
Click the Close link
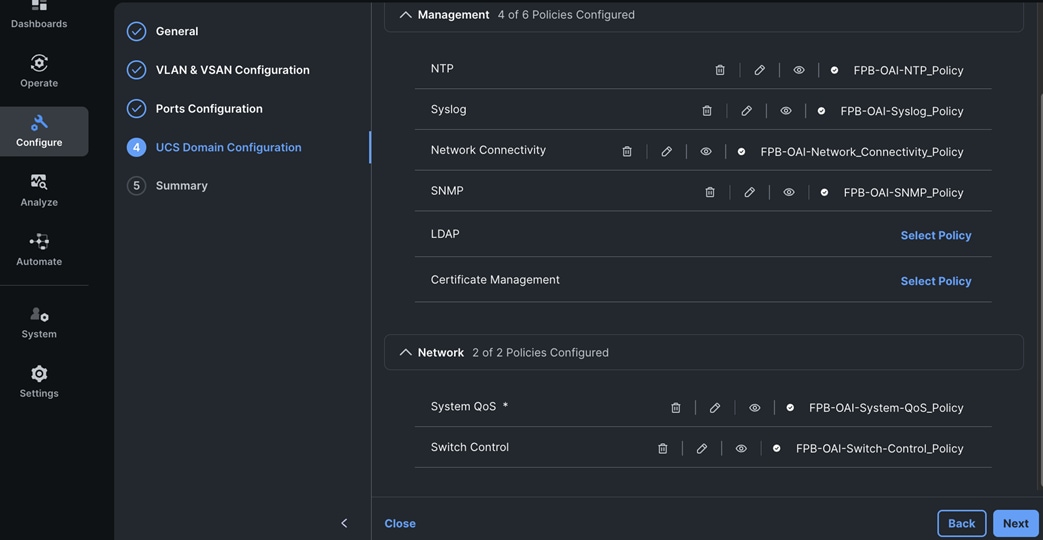400,523
